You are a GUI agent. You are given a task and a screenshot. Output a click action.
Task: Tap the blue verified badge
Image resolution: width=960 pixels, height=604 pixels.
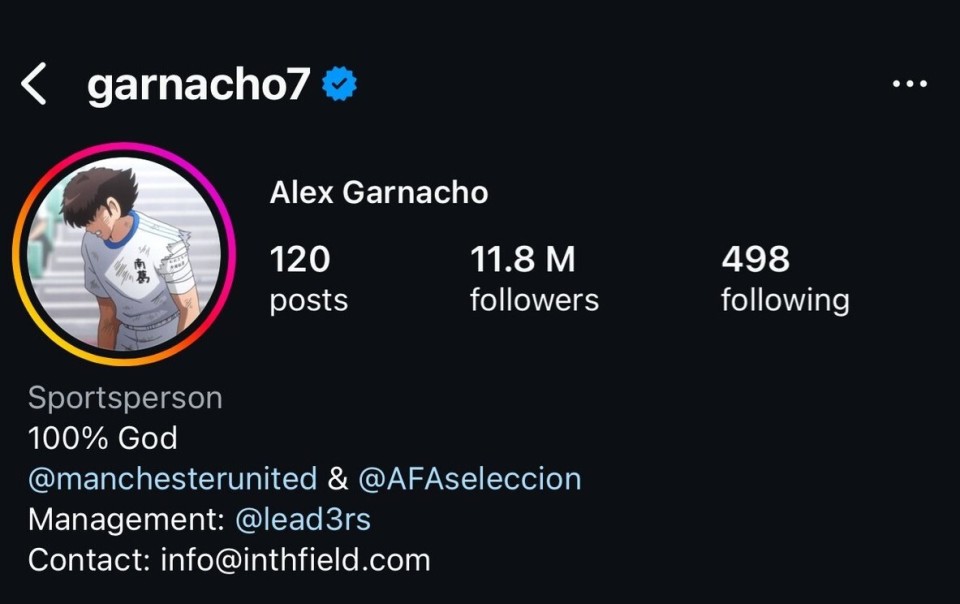(340, 84)
